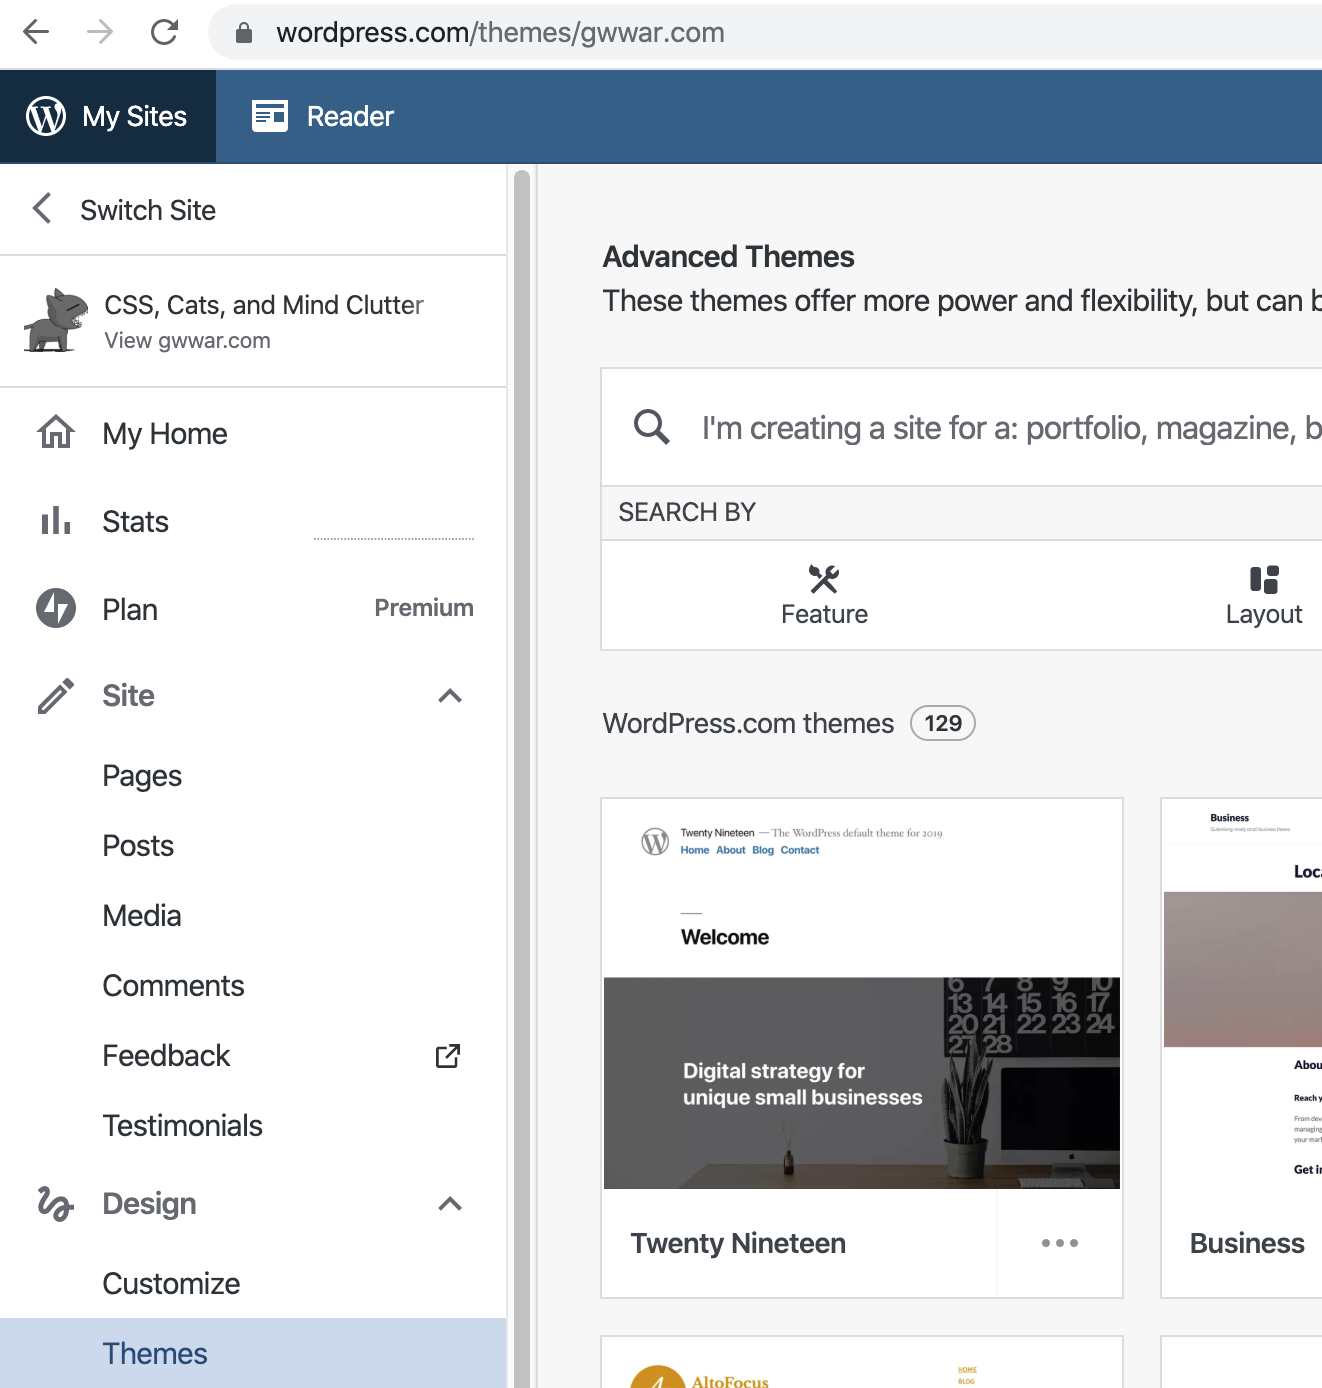Click the Stats sparkline chart
The width and height of the screenshot is (1322, 1388).
tap(394, 538)
